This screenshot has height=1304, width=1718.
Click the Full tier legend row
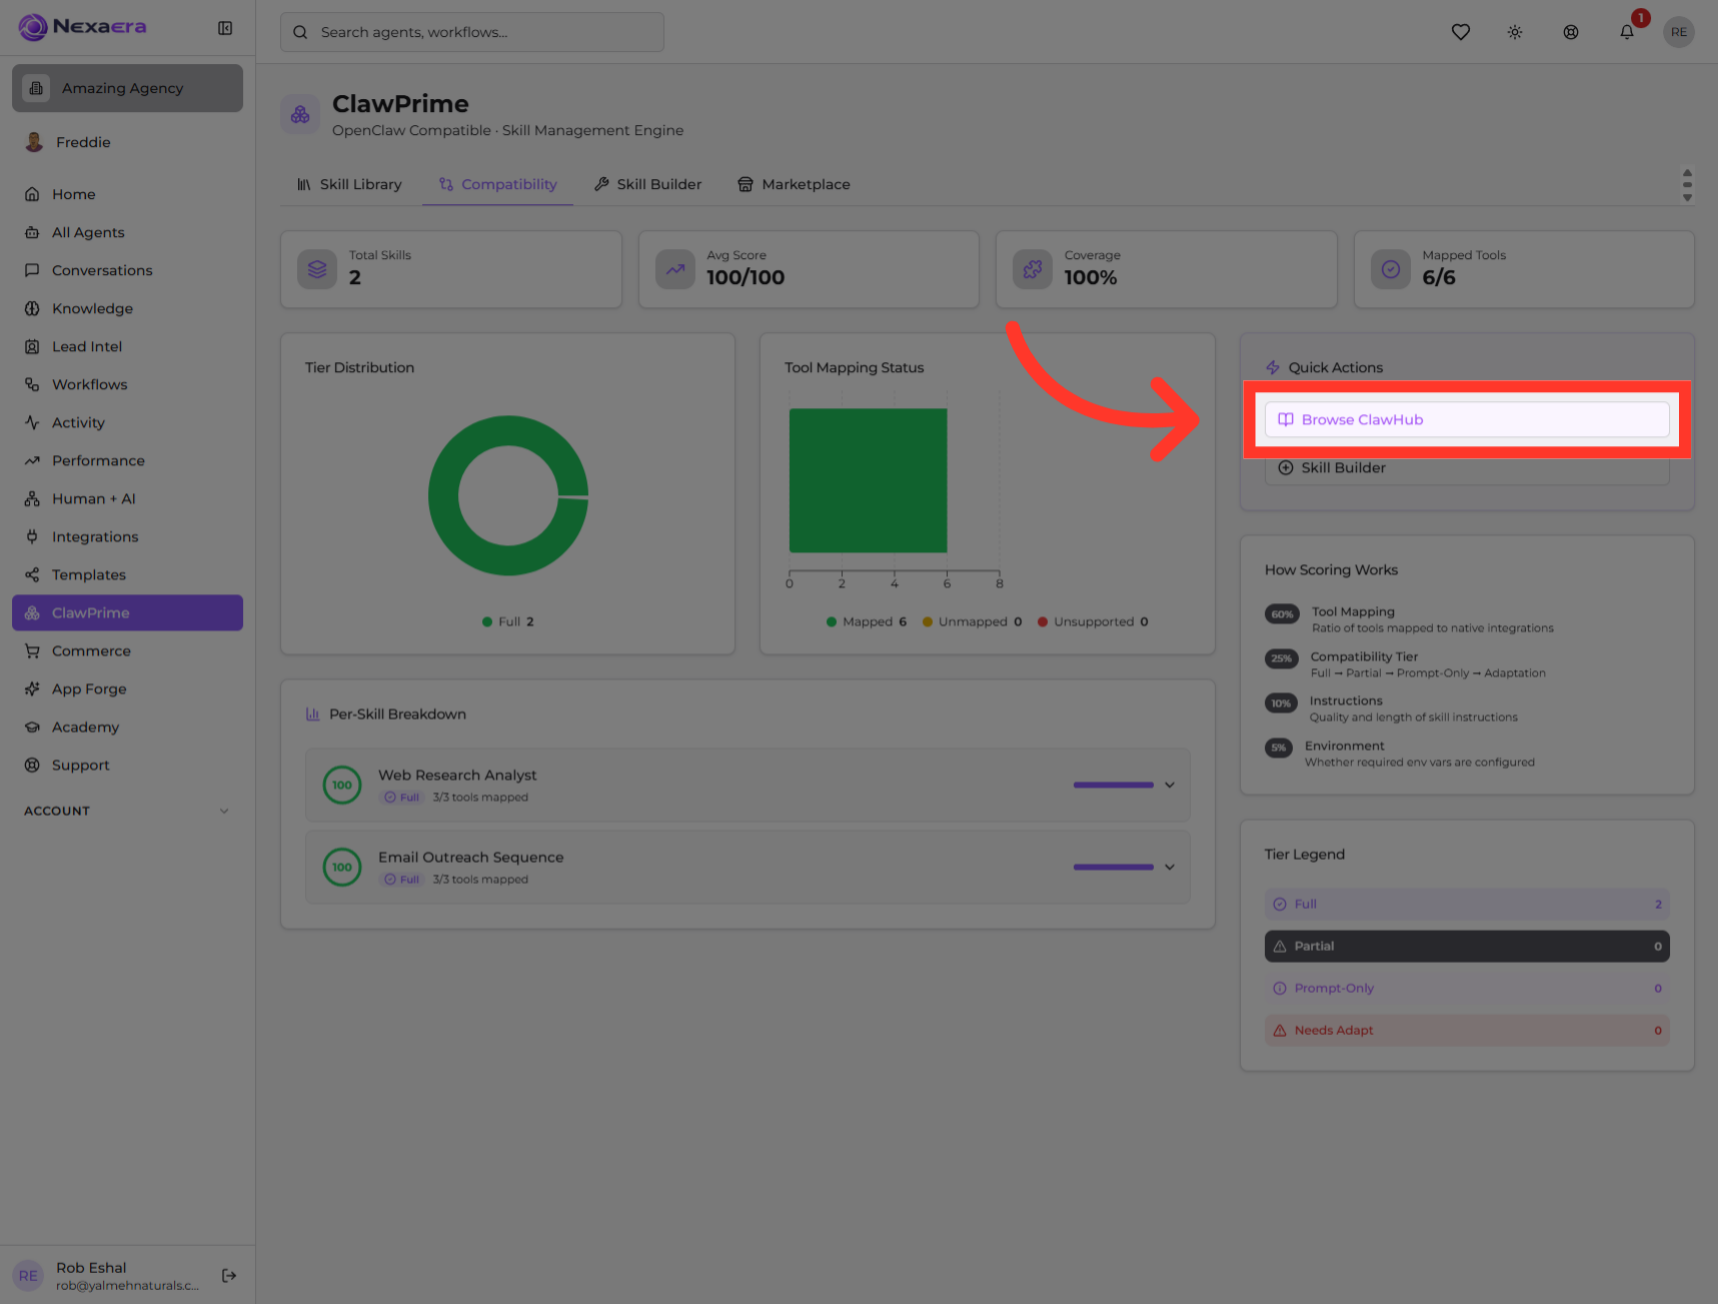pos(1467,904)
